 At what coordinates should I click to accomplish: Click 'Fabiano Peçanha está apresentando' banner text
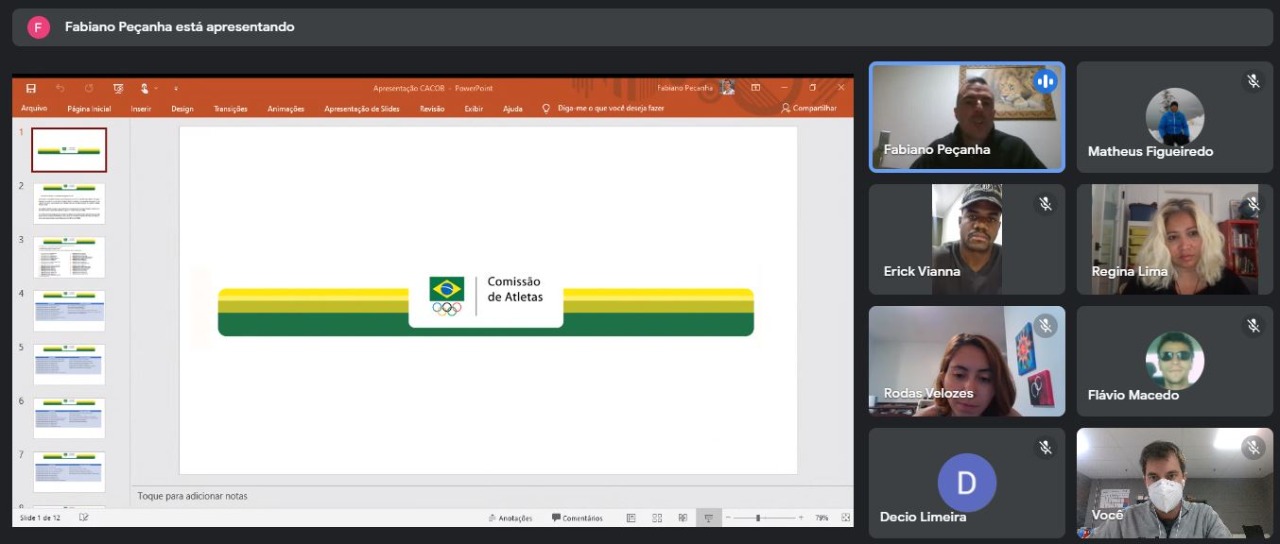coord(180,27)
